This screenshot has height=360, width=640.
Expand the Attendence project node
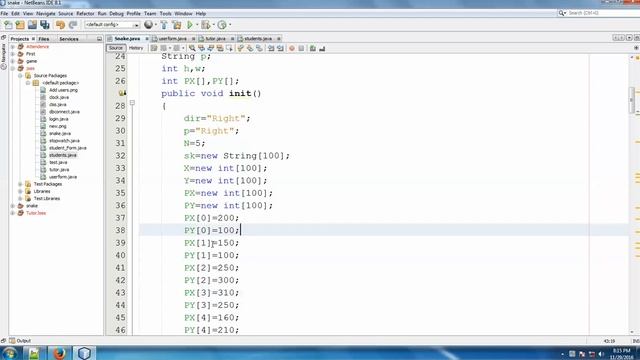tap(13, 47)
